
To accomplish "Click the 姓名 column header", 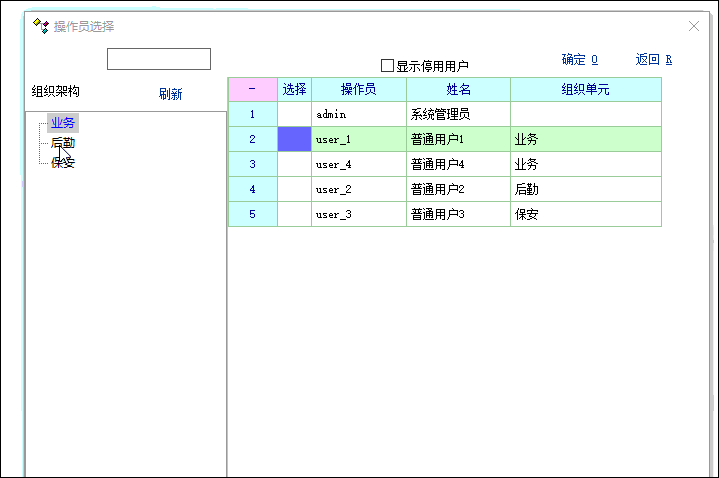I will click(458, 89).
